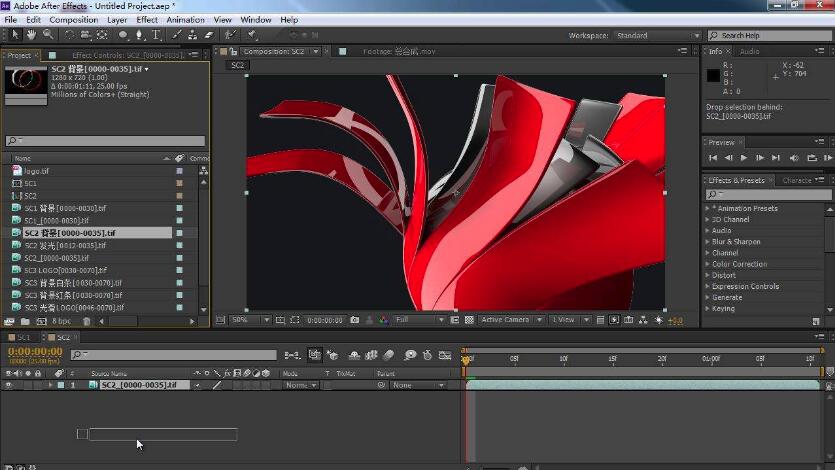Select the Zoom magnifier tool
The width and height of the screenshot is (835, 470).
(47, 35)
